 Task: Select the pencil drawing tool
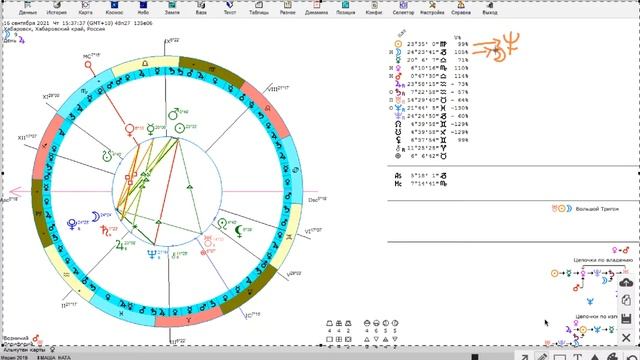(x=542, y=356)
